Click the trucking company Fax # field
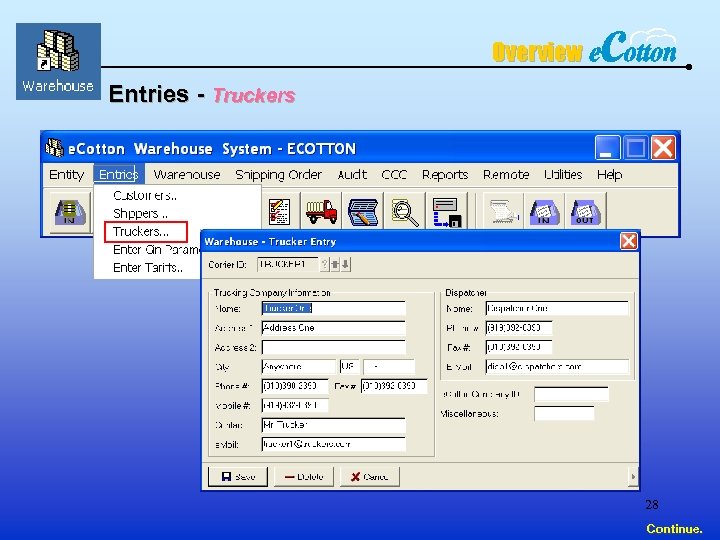This screenshot has height=540, width=720. (x=394, y=386)
